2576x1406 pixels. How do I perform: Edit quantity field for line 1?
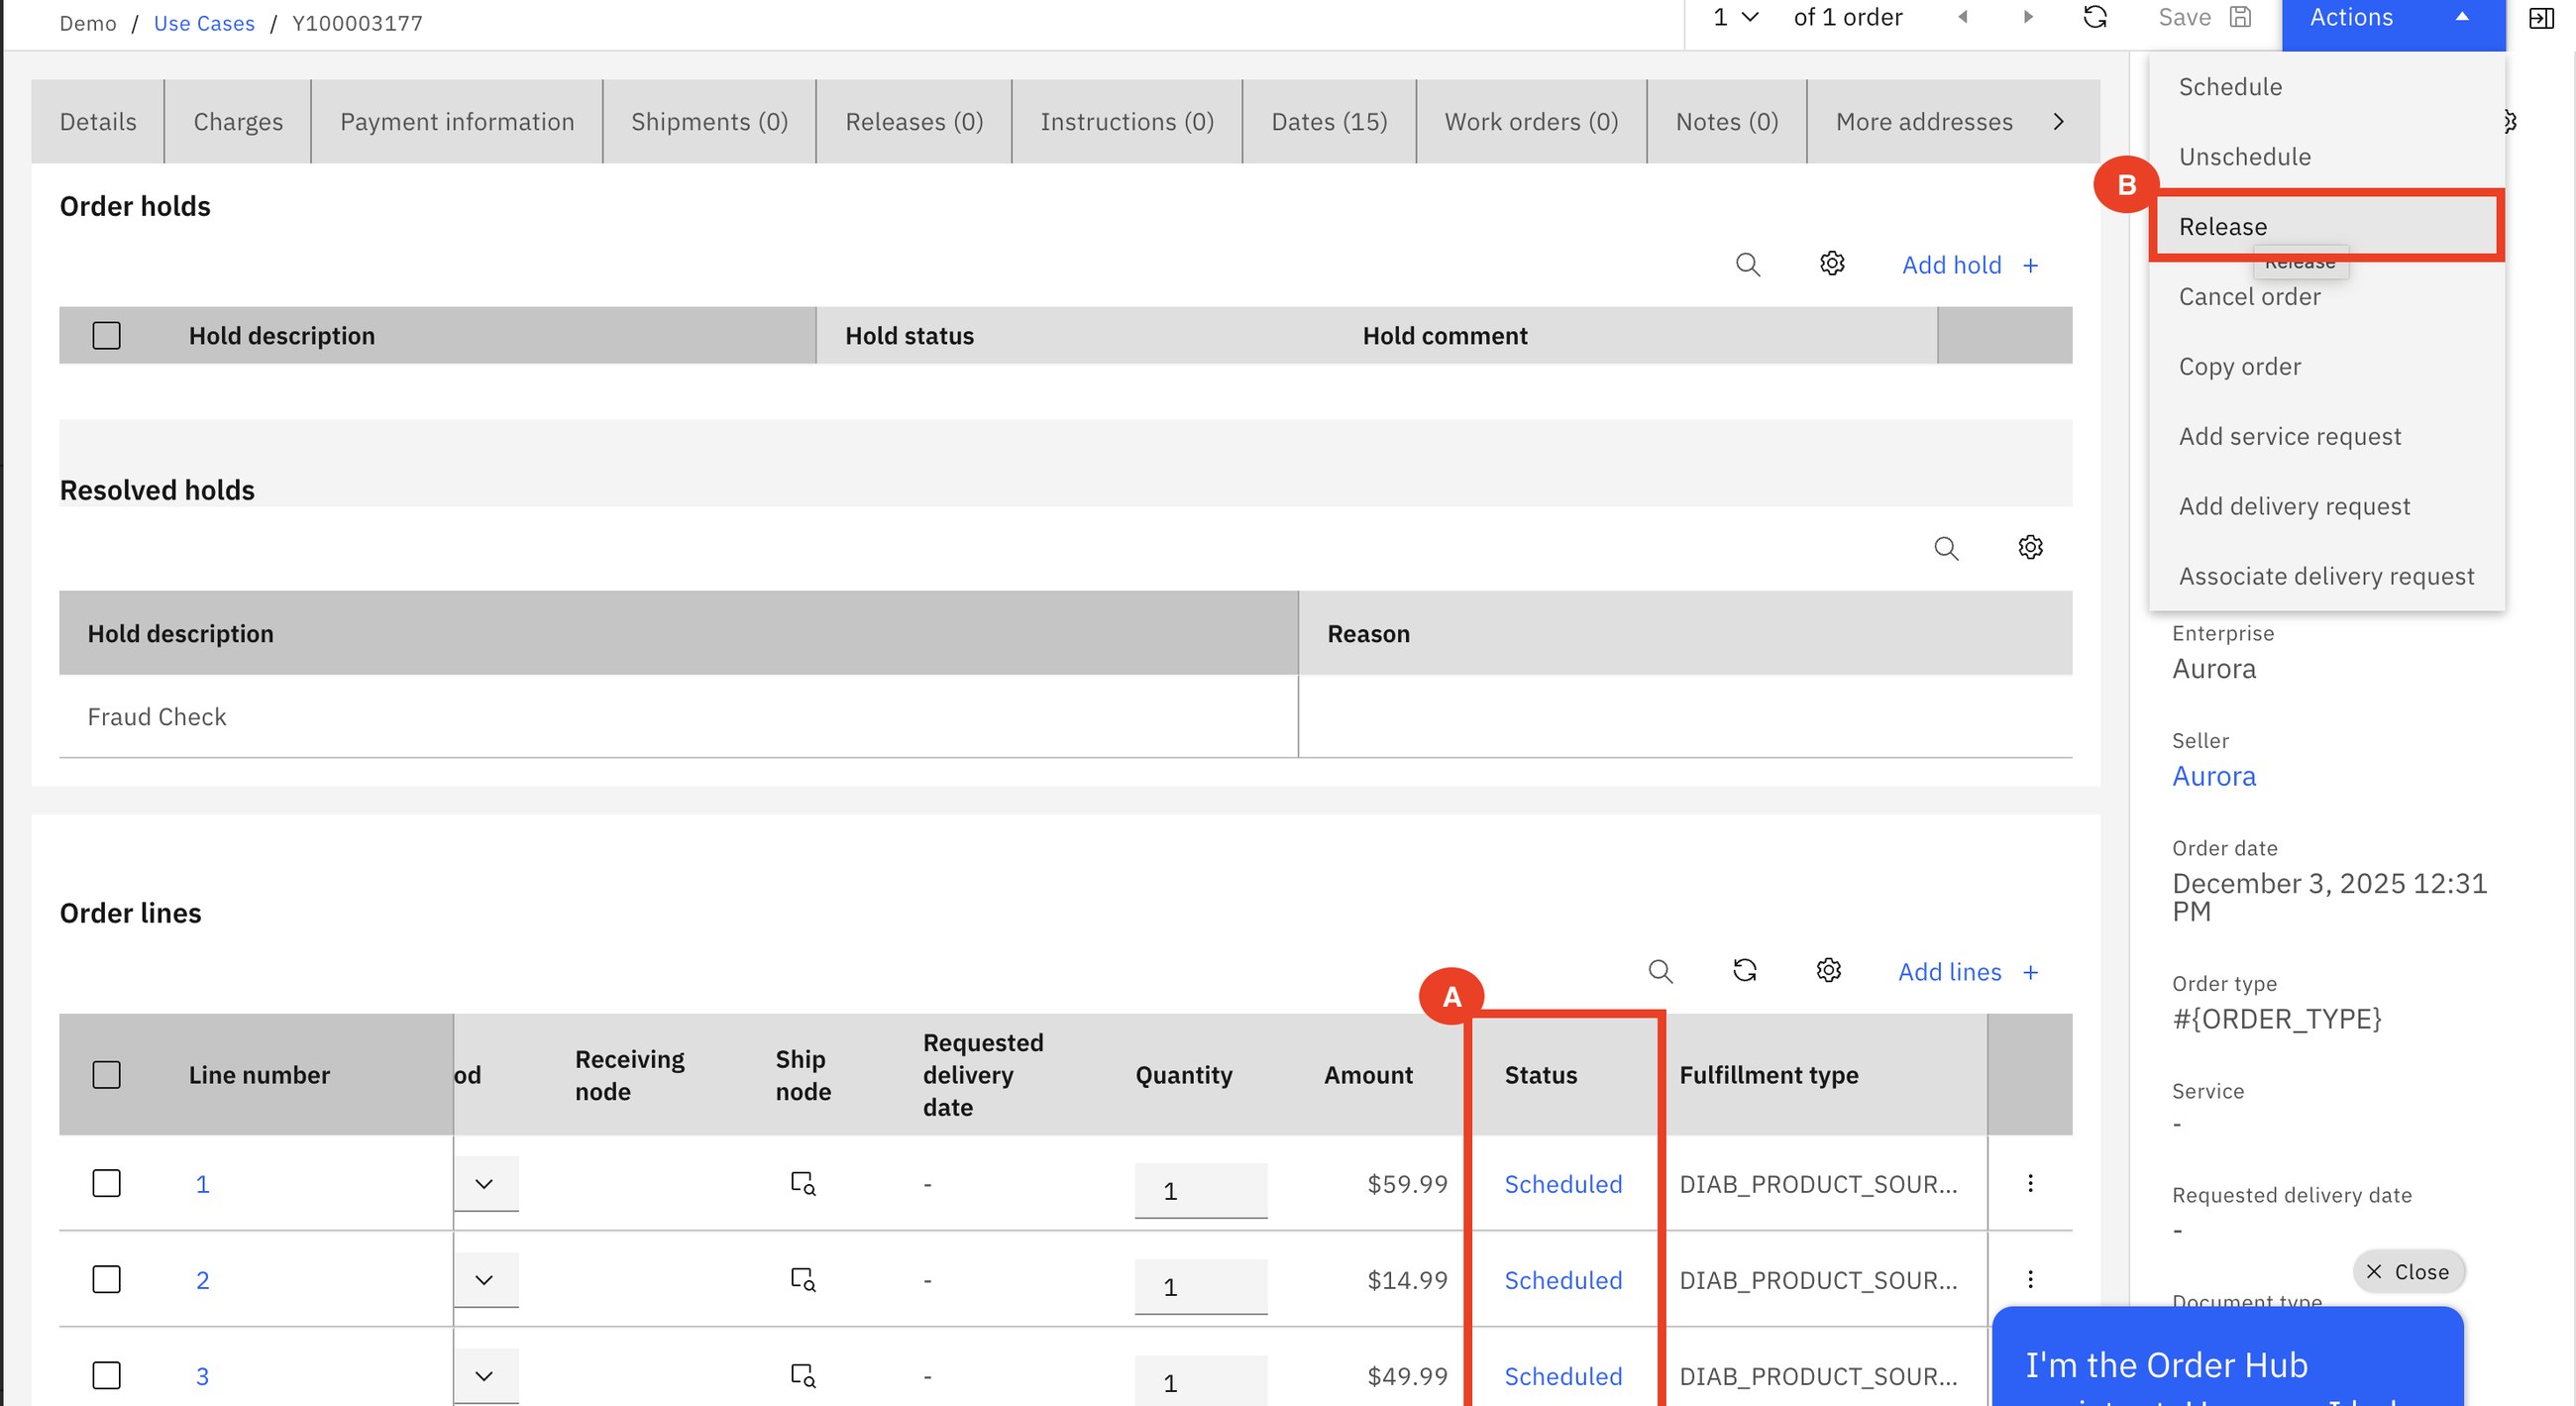[1201, 1190]
